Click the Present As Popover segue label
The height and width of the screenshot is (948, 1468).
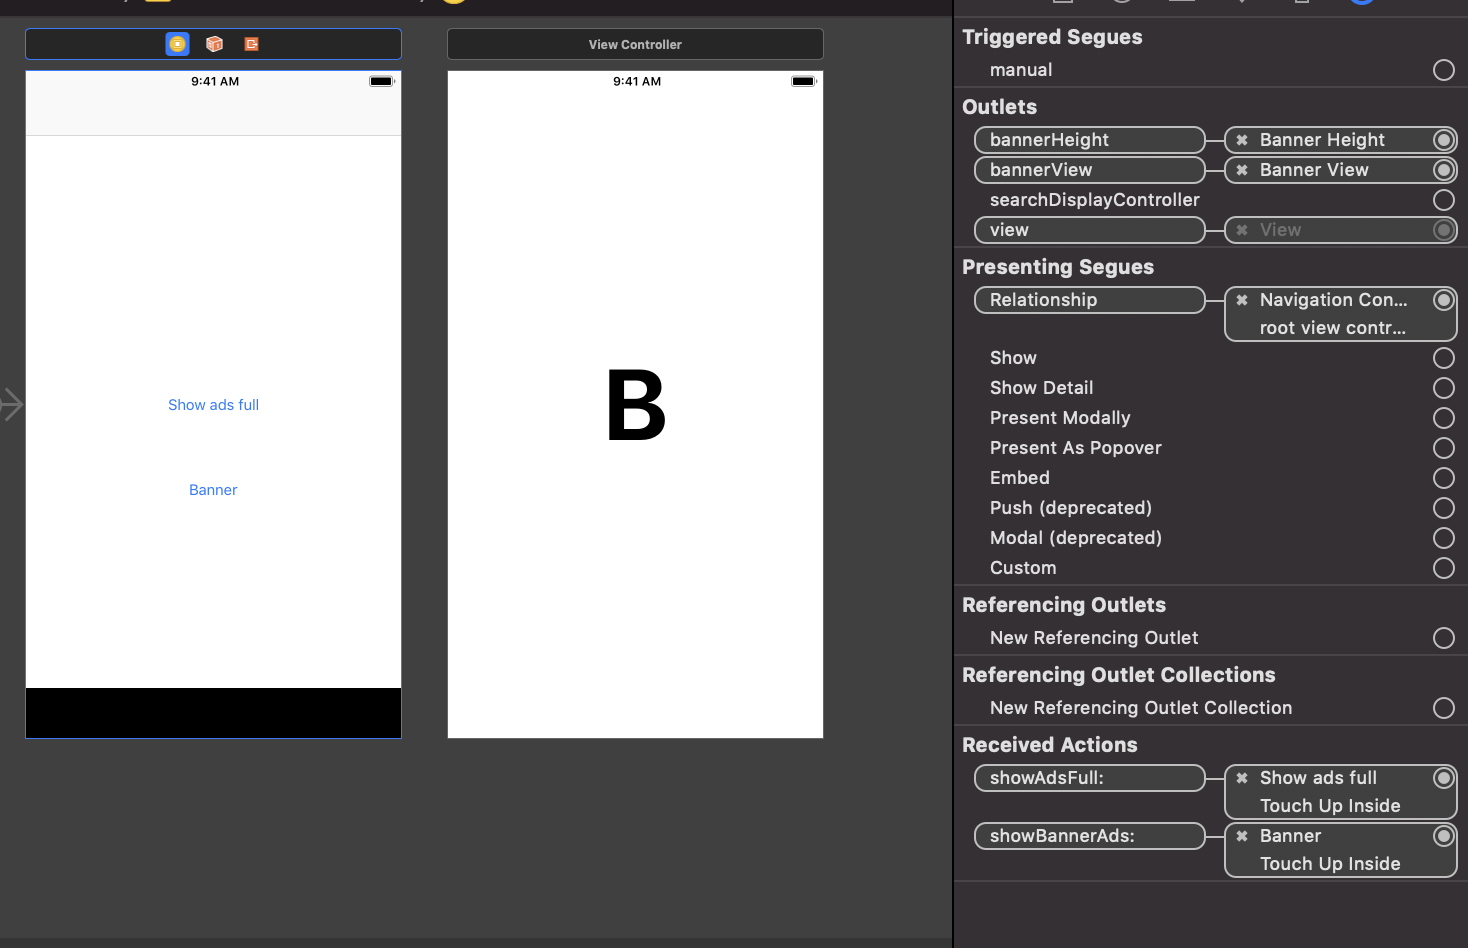click(x=1076, y=448)
